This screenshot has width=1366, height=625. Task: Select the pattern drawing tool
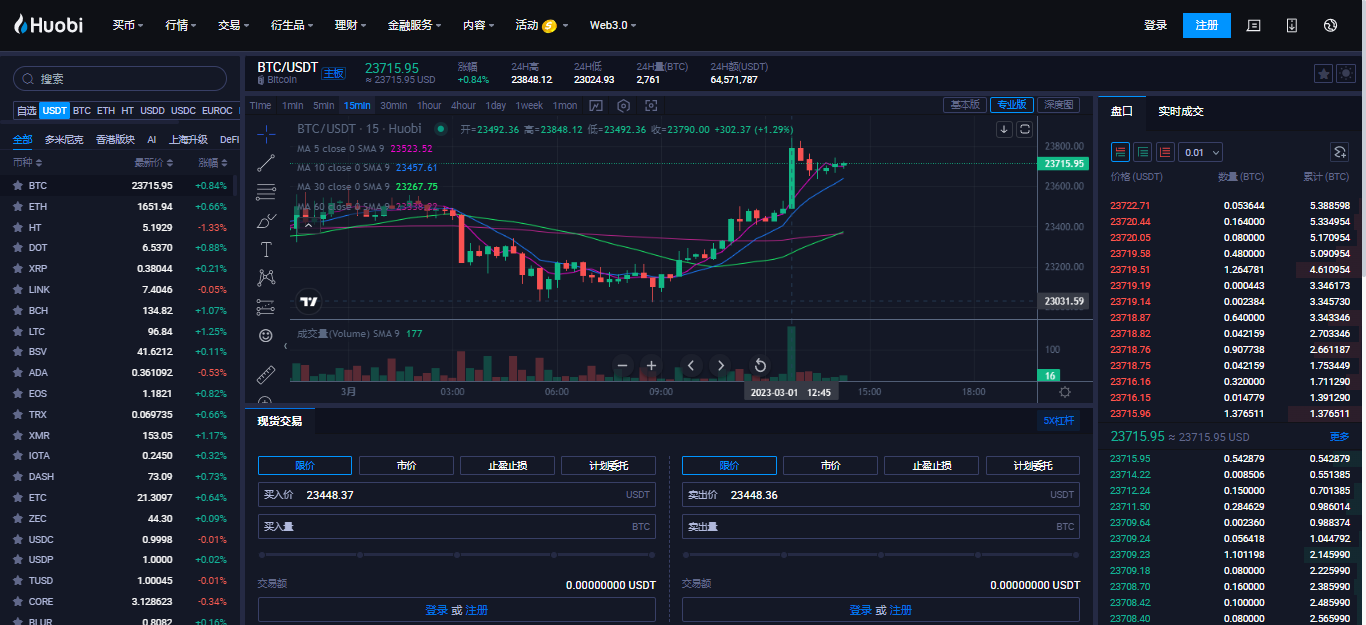pos(266,277)
